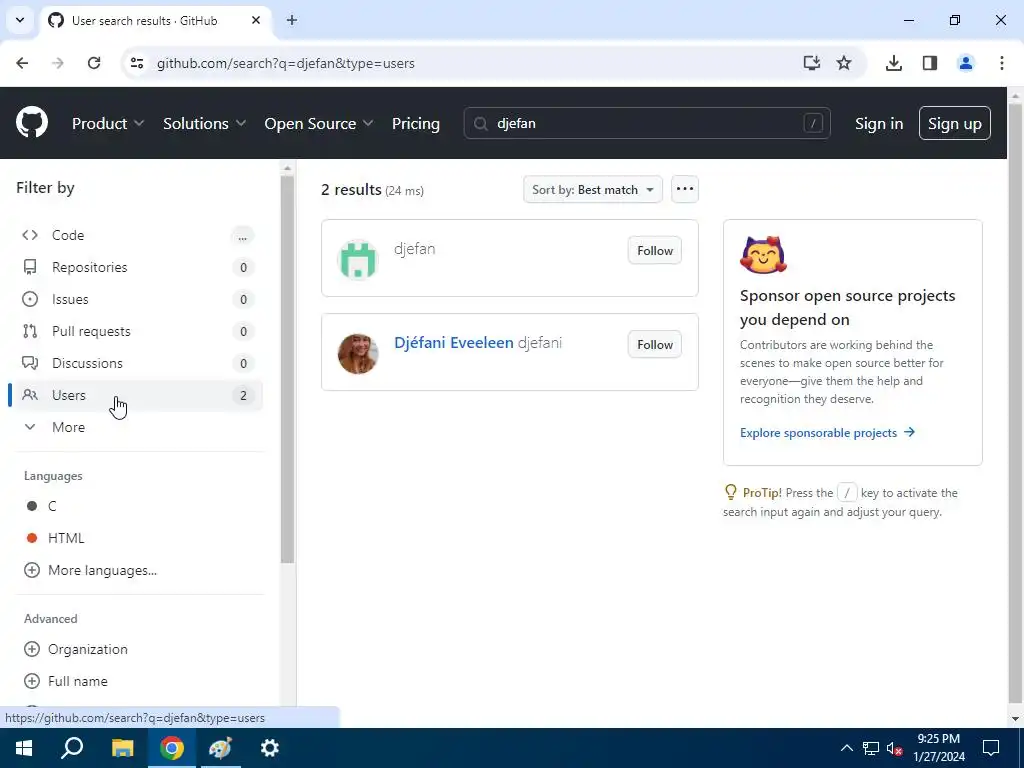Click the Sign up button

955,123
